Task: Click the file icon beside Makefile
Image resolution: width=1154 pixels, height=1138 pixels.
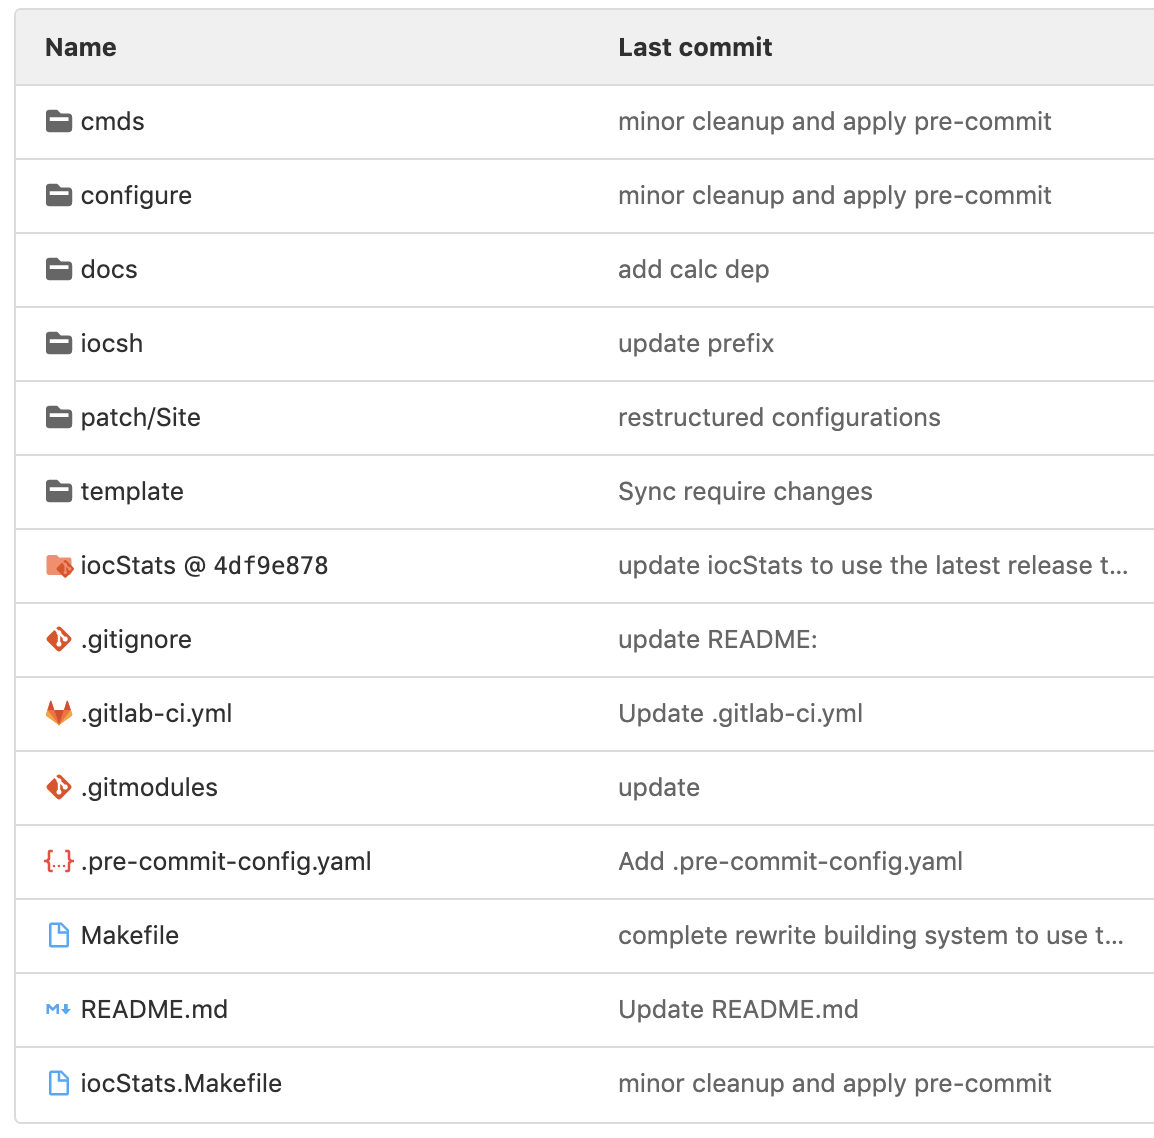Action: tap(59, 936)
